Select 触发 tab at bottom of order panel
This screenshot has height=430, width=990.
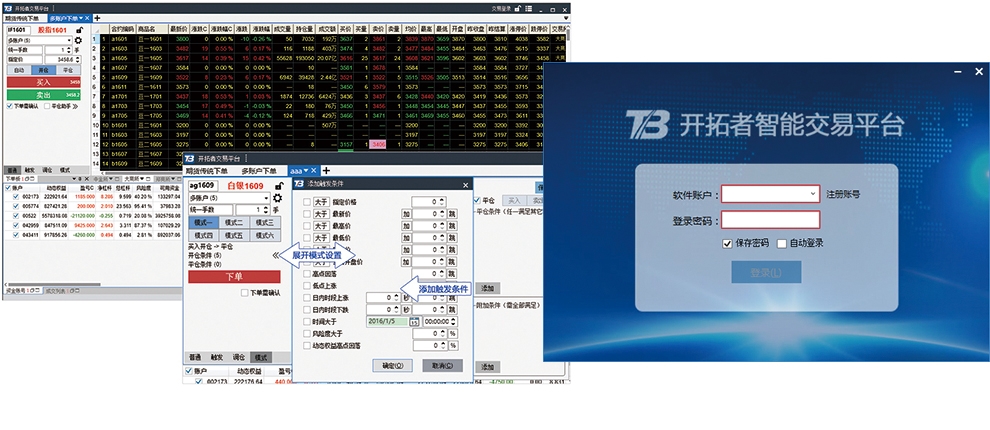tap(29, 169)
